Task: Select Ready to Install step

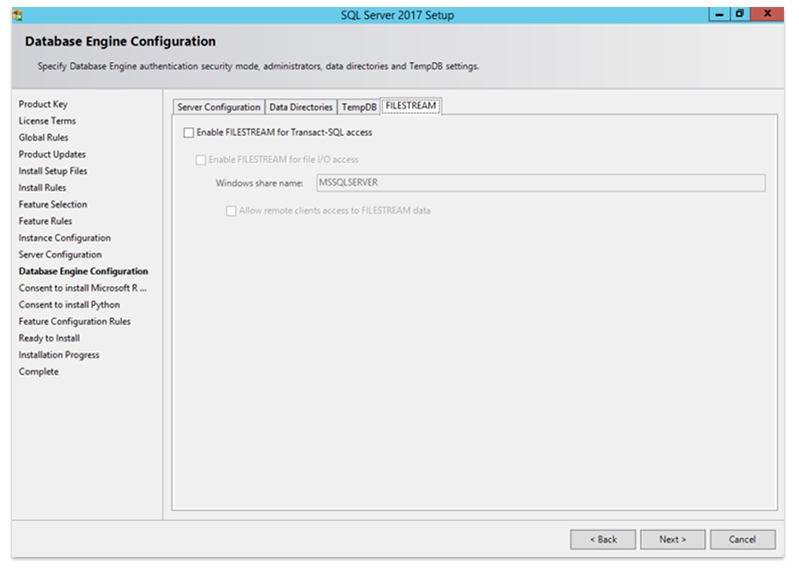Action: (49, 338)
